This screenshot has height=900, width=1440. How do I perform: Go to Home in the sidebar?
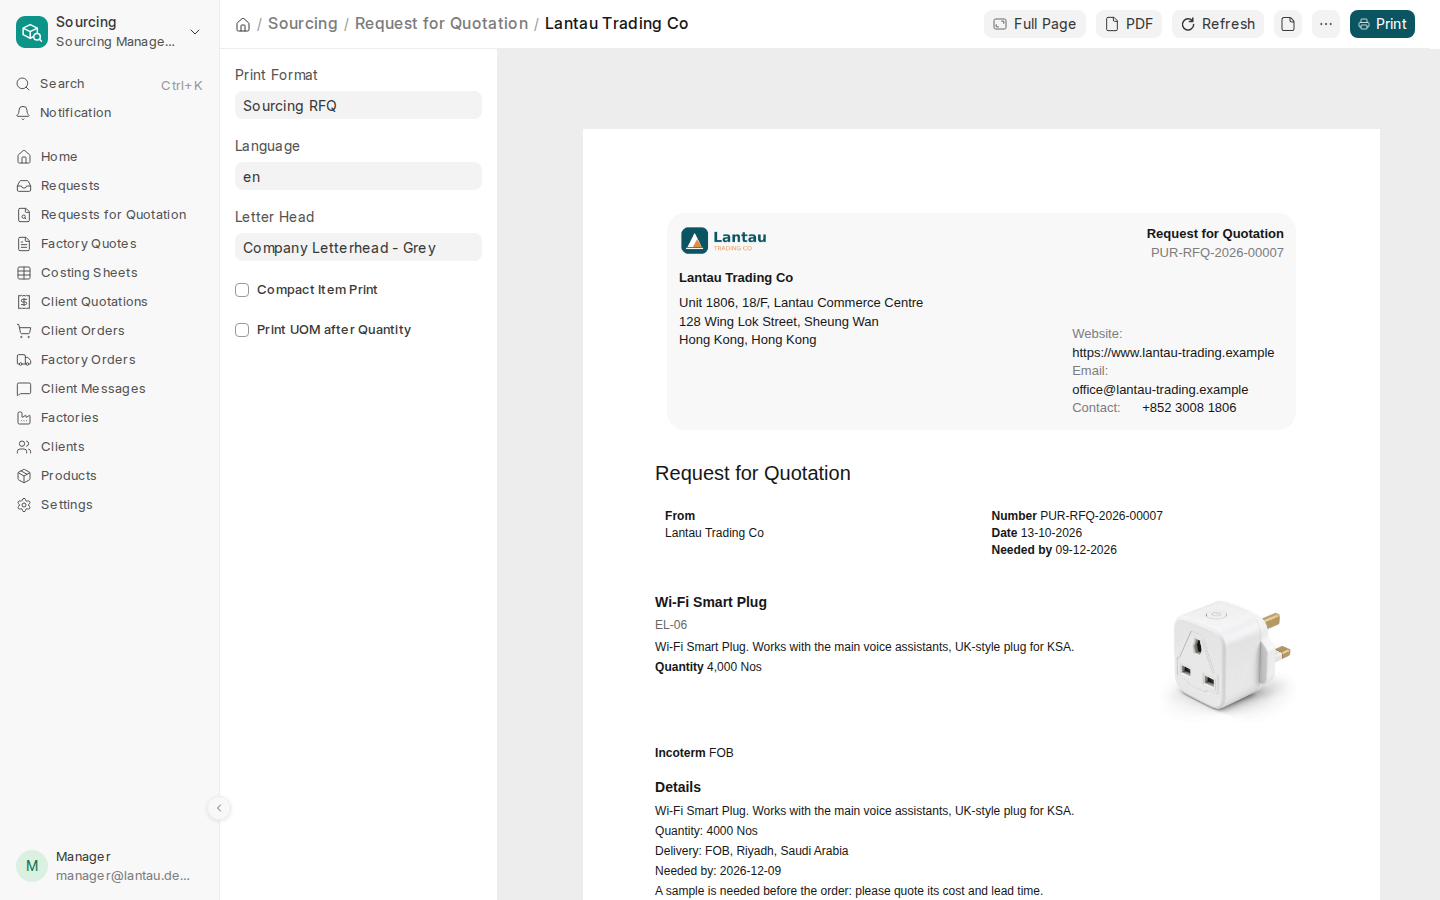[x=109, y=157]
